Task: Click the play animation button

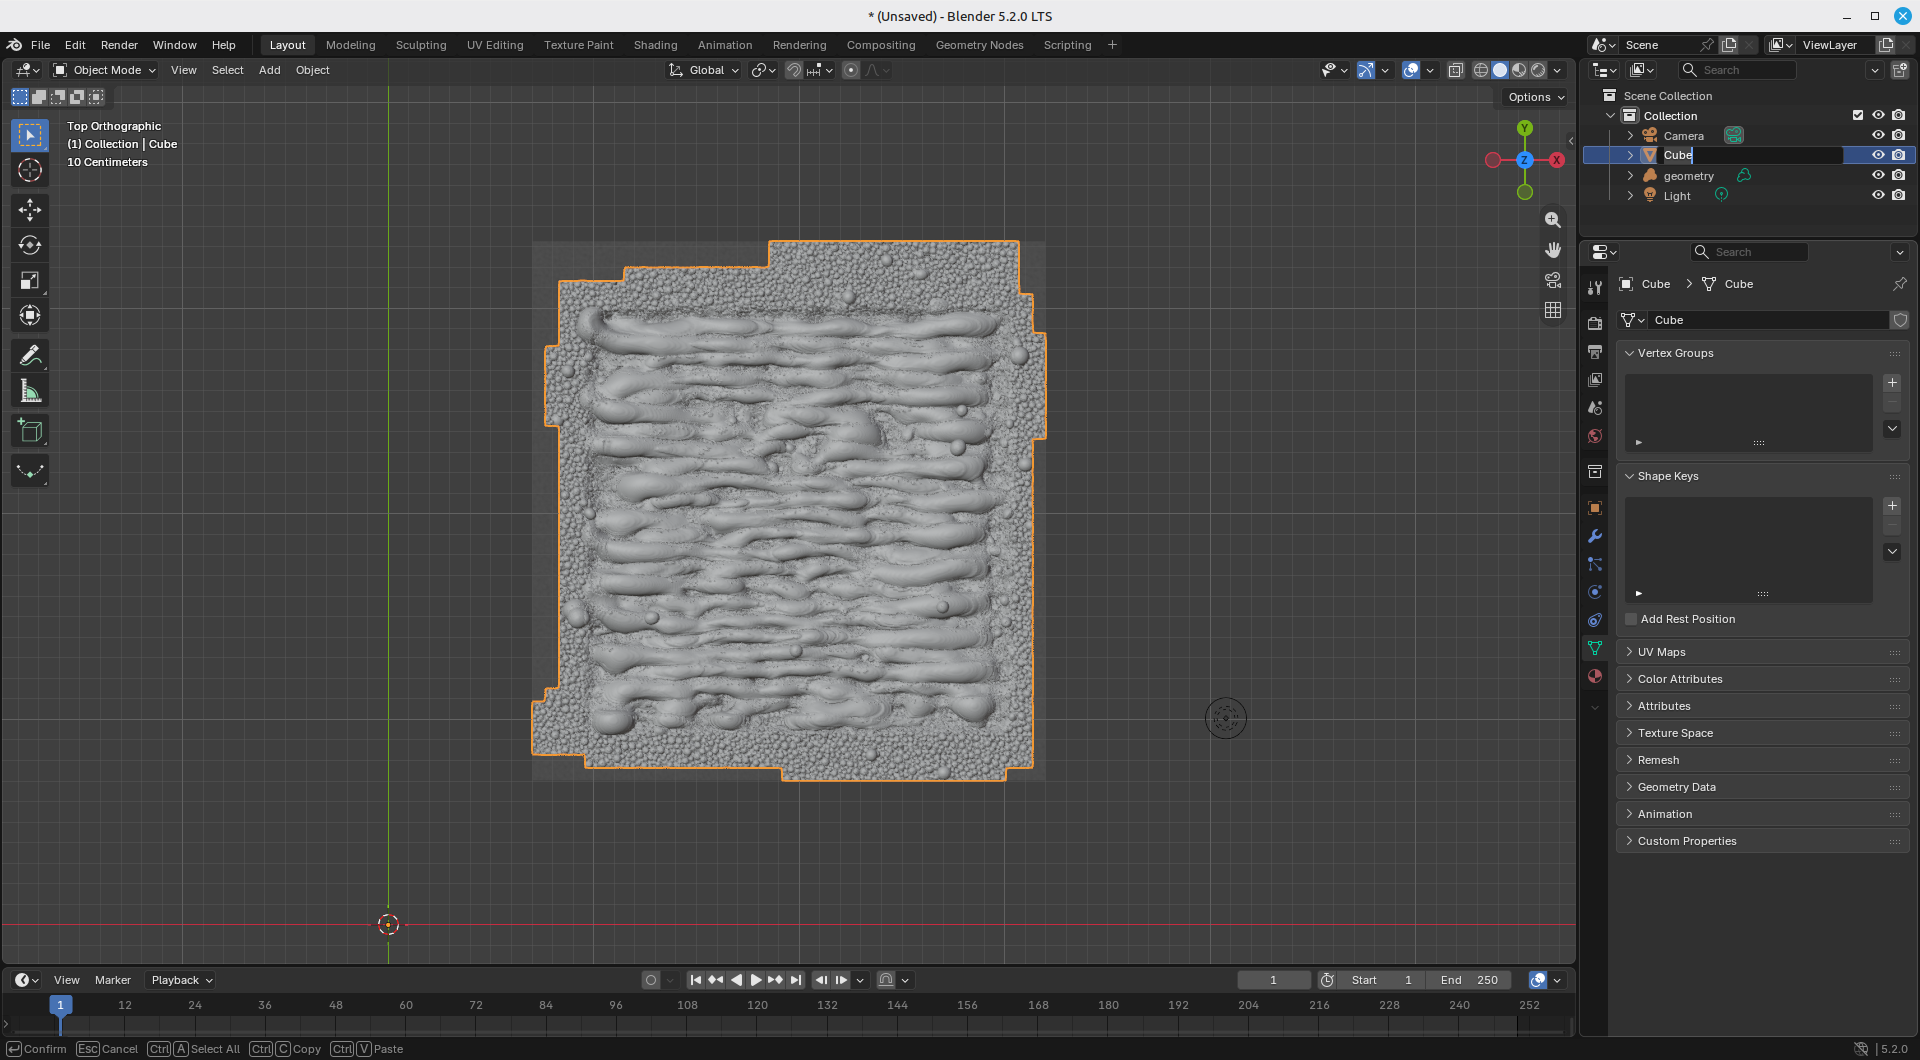Action: (756, 980)
